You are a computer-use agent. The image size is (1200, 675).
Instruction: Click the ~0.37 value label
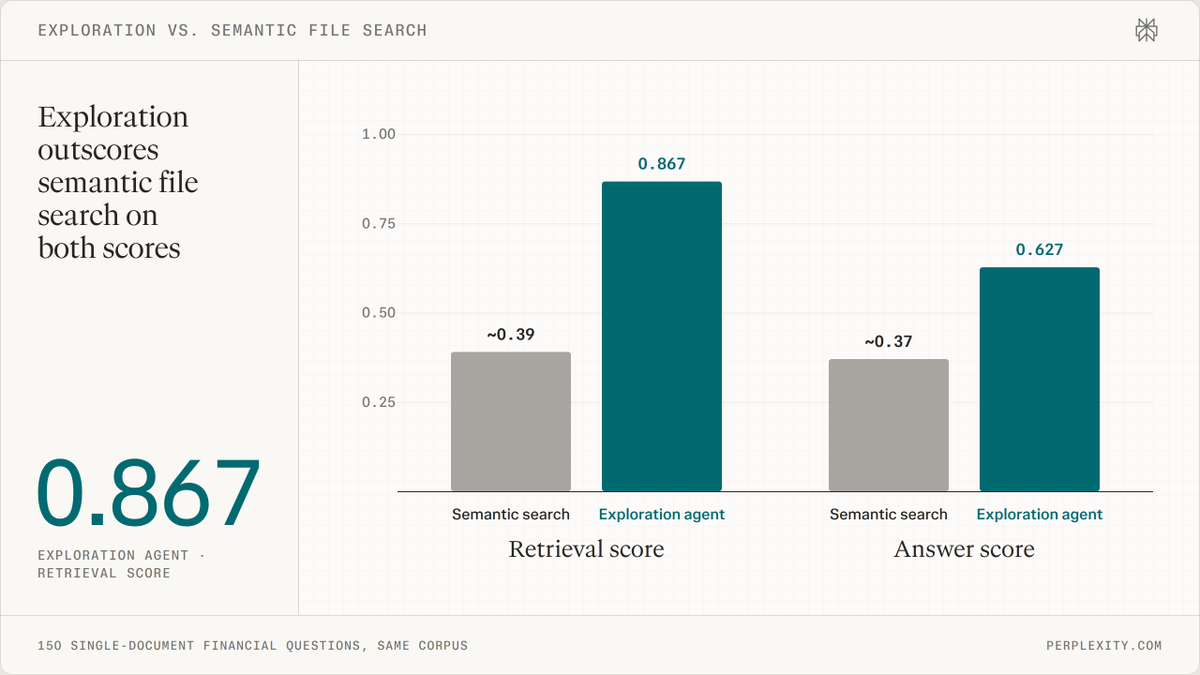889,342
